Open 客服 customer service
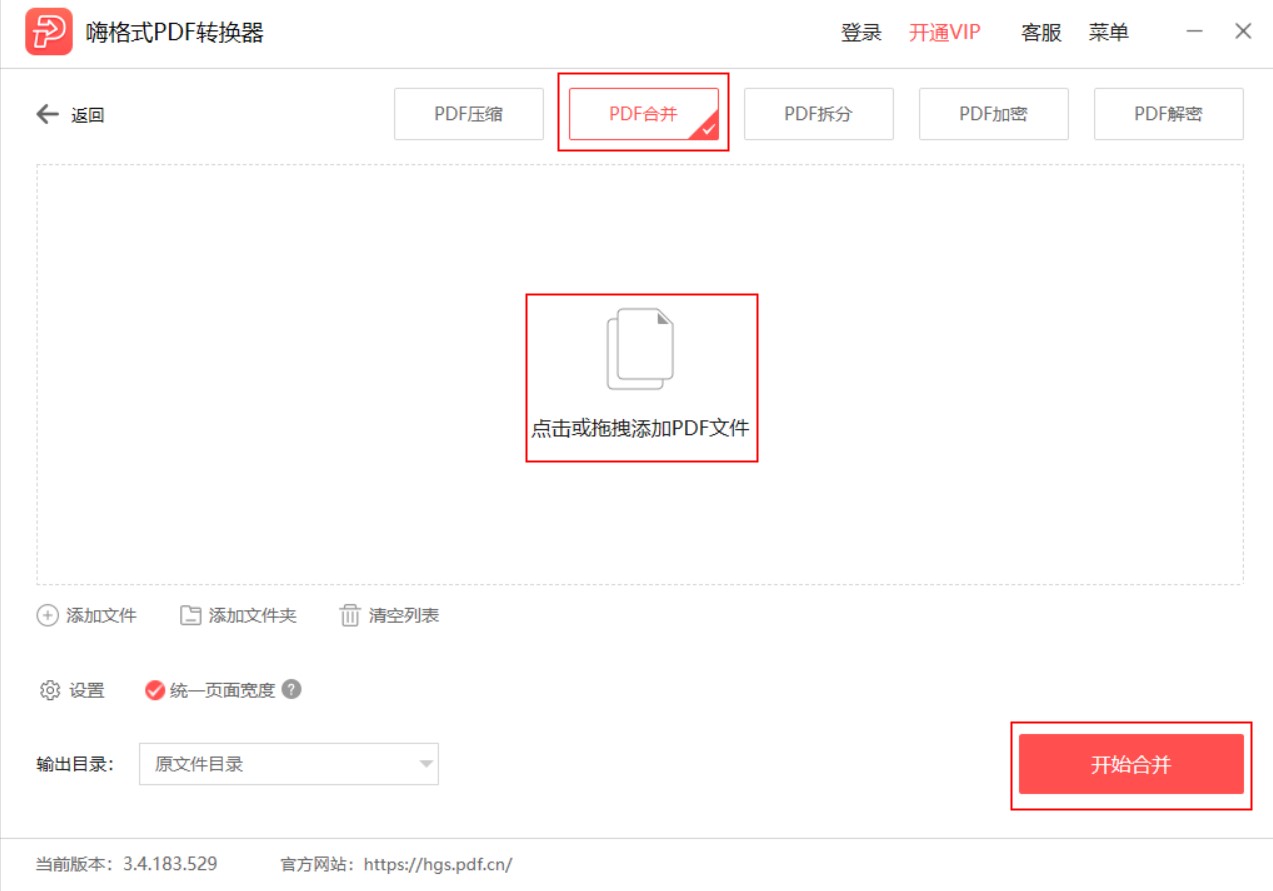Image resolution: width=1273 pixels, height=891 pixels. pos(1041,33)
